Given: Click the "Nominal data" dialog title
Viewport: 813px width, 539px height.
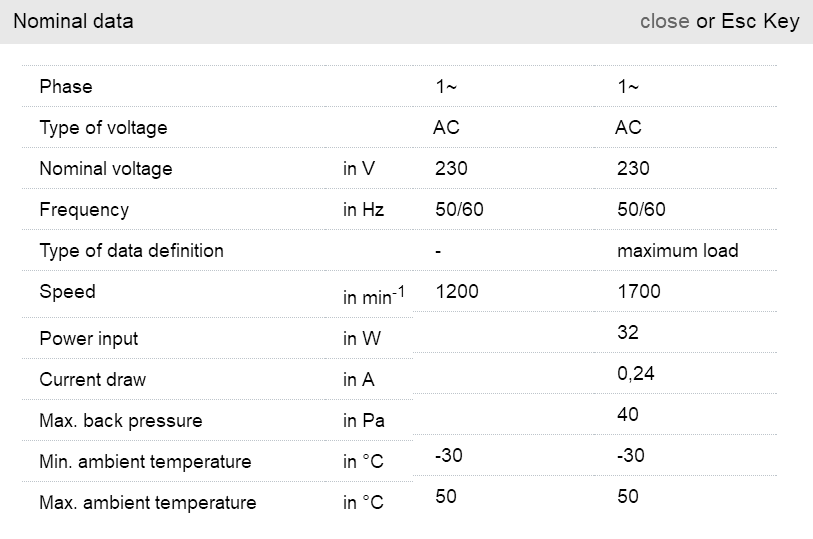Looking at the screenshot, I should [73, 21].
